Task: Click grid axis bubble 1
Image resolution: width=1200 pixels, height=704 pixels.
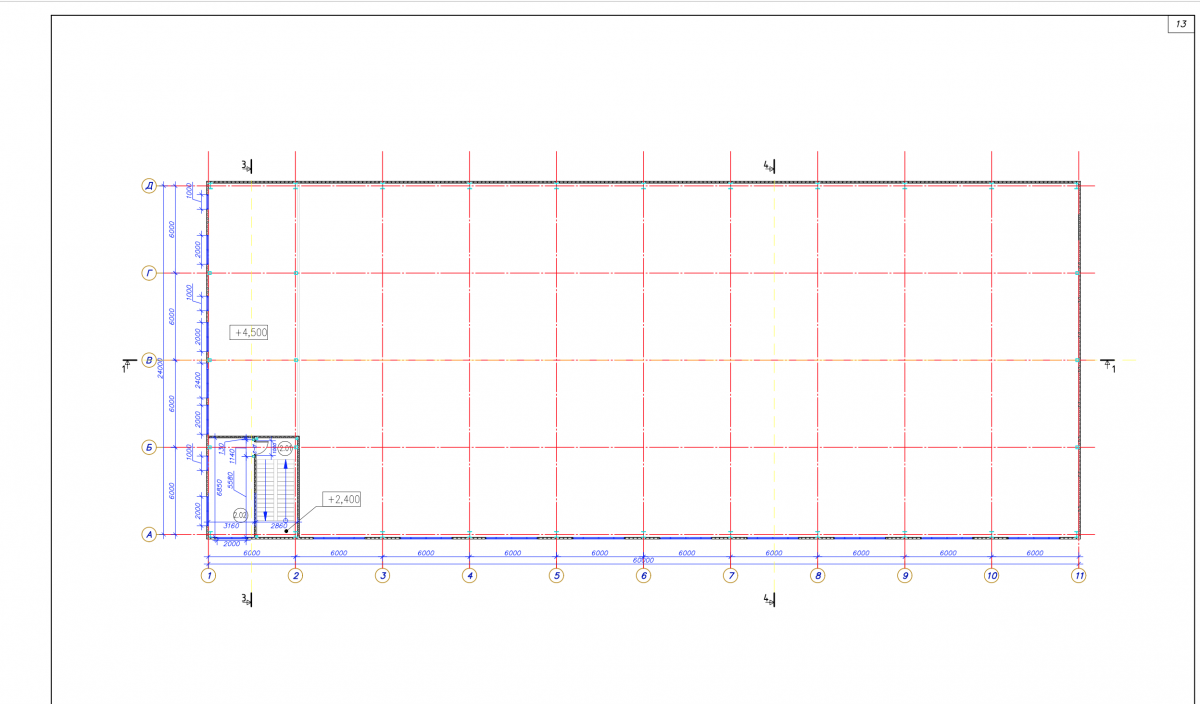Action: (208, 575)
